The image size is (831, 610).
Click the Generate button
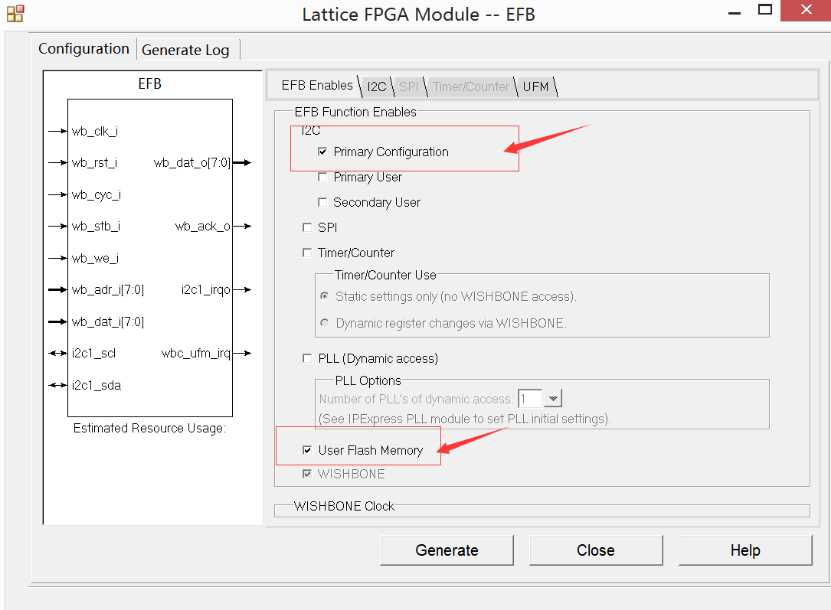click(x=447, y=550)
